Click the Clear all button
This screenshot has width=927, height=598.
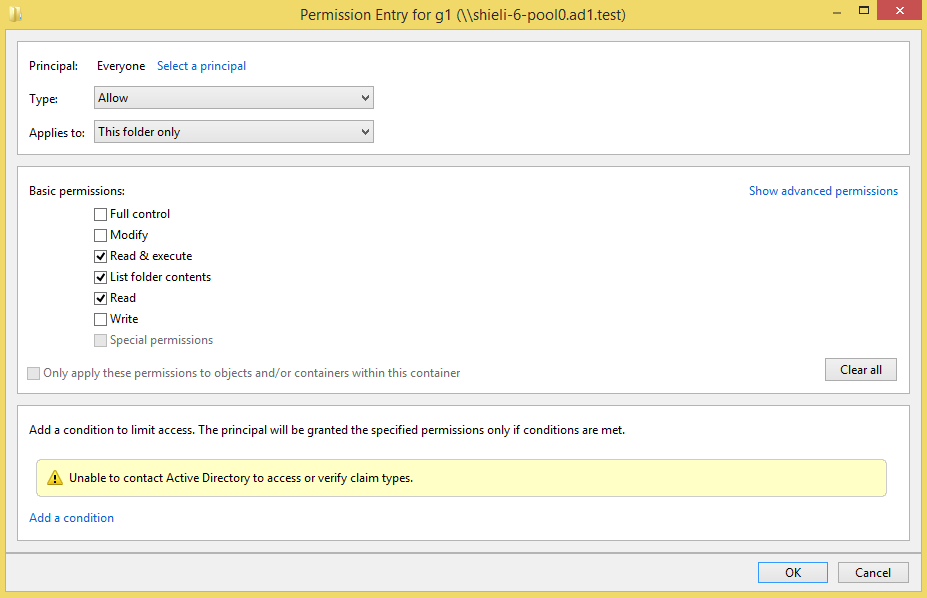point(861,369)
